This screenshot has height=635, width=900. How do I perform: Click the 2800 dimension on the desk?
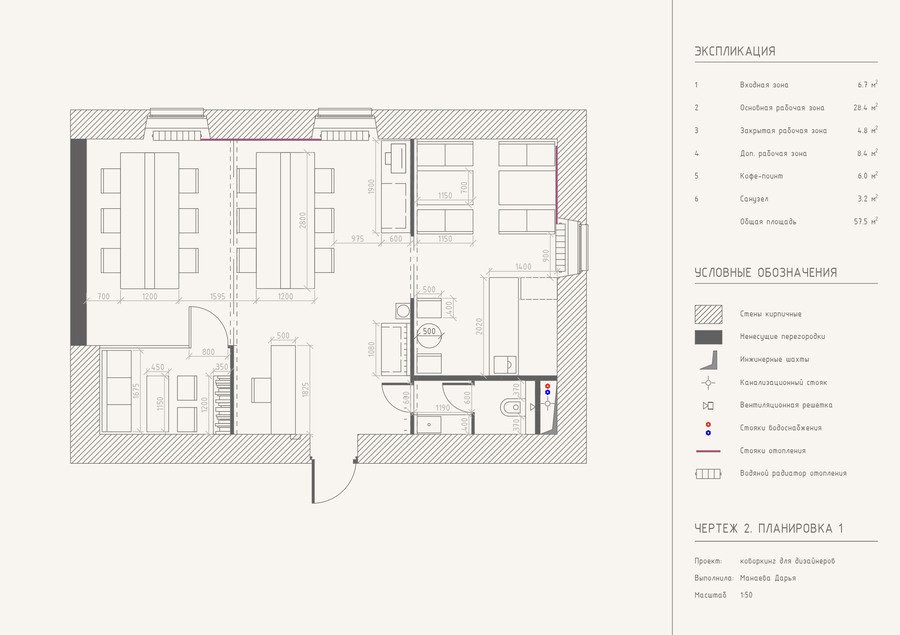303,220
